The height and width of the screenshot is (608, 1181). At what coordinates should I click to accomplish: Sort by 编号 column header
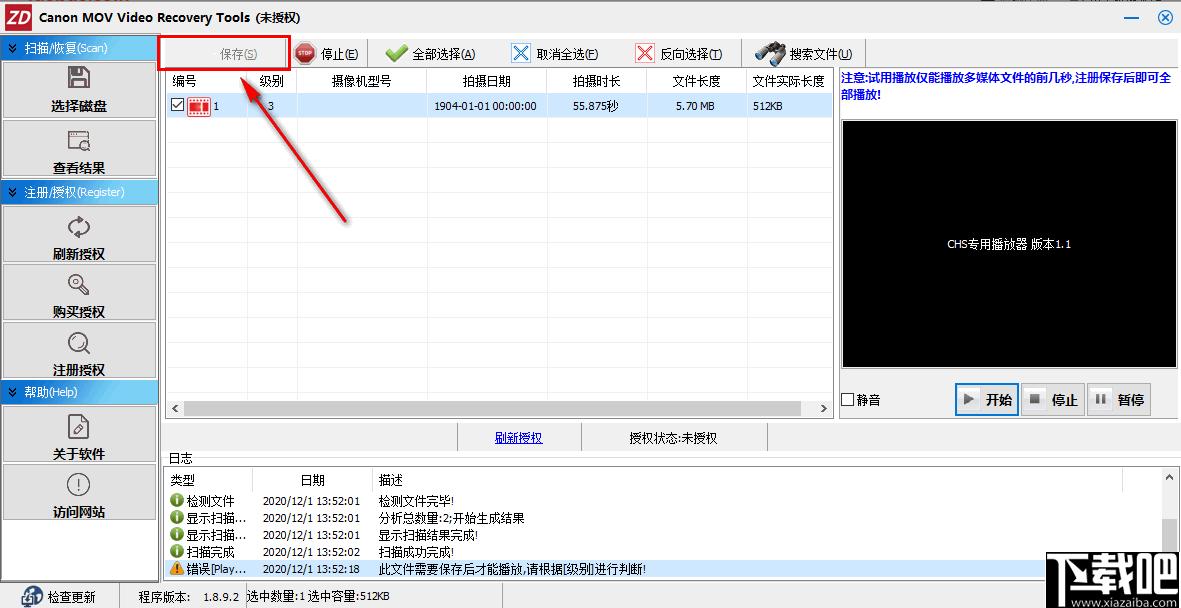[x=206, y=81]
